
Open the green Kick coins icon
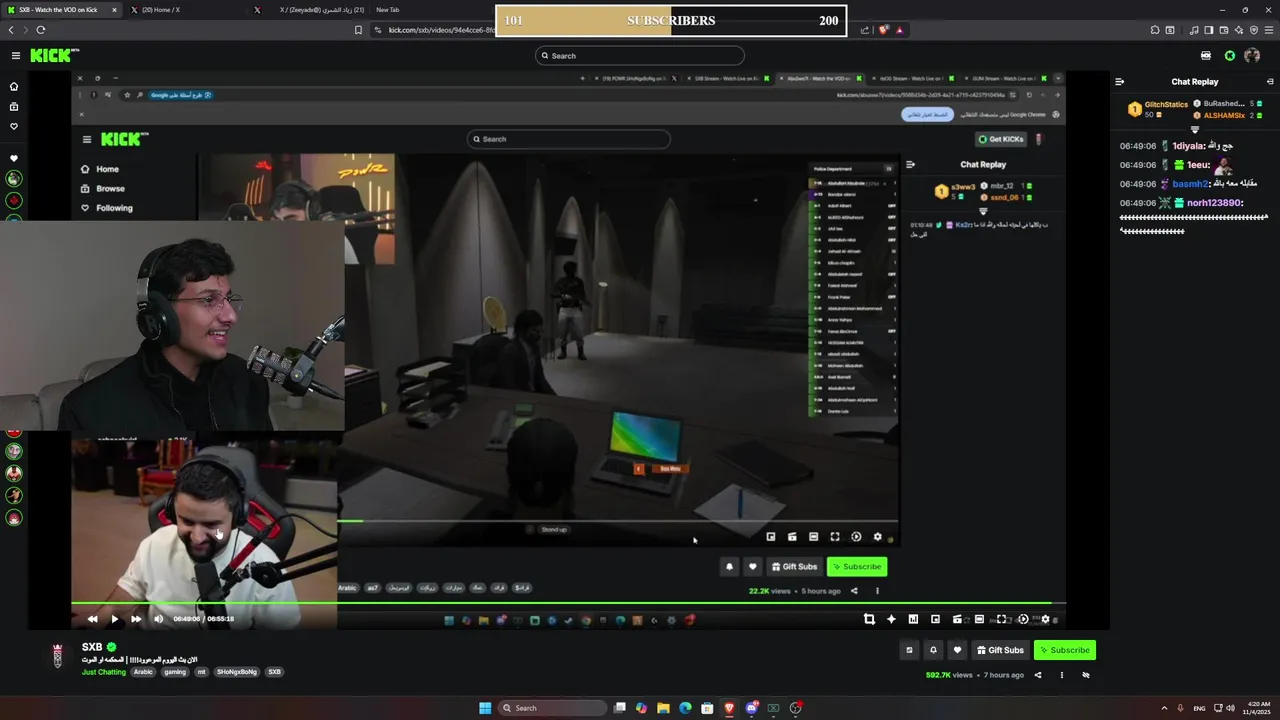[x=1230, y=56]
